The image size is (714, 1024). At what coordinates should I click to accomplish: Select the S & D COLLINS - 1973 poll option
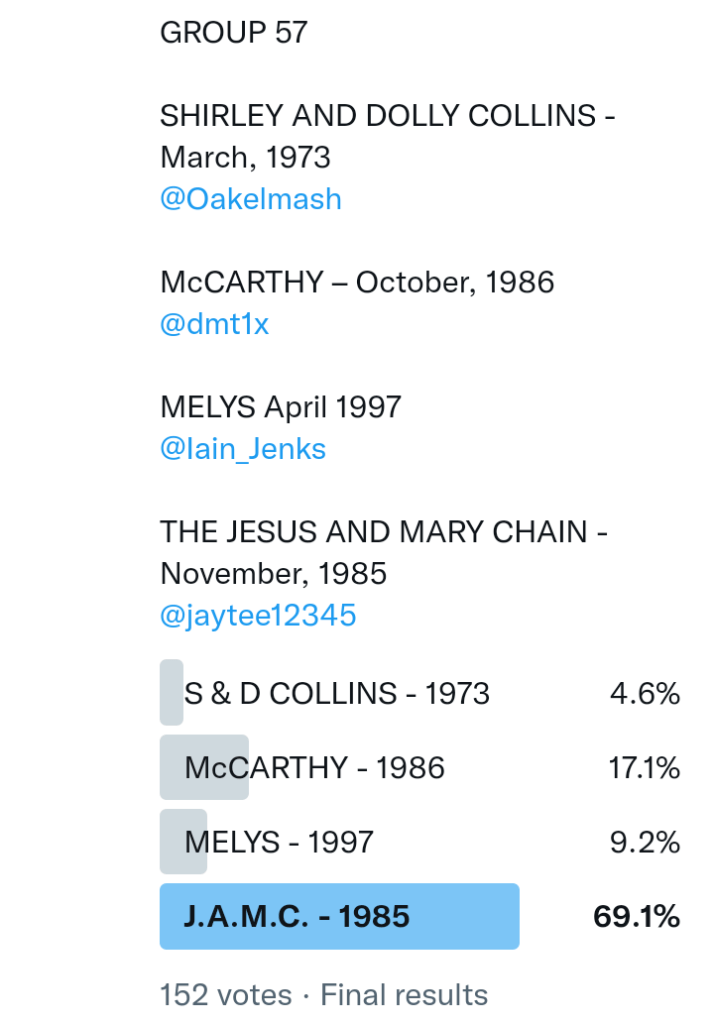(x=337, y=693)
